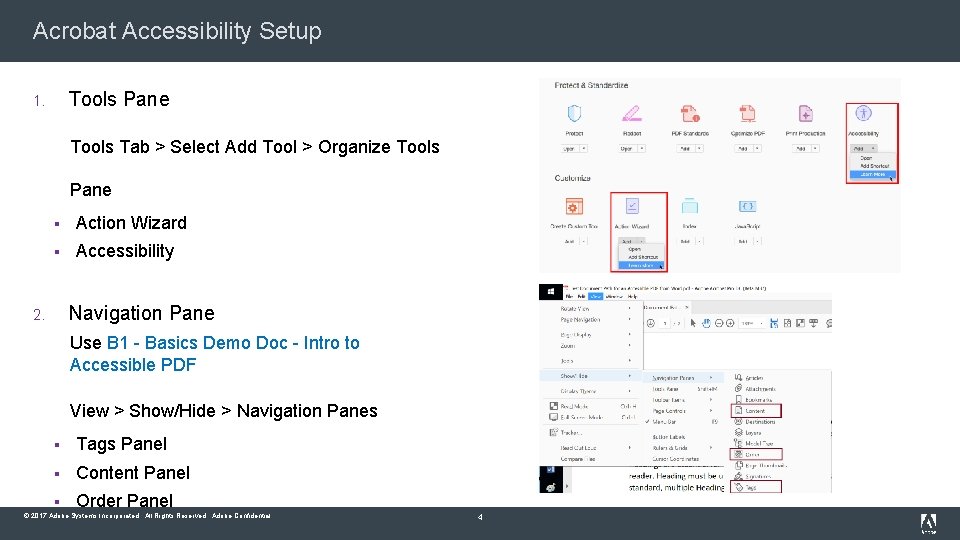Viewport: 960px width, 540px height.
Task: Expand the dropdown arrow under Index
Action: pos(699,241)
